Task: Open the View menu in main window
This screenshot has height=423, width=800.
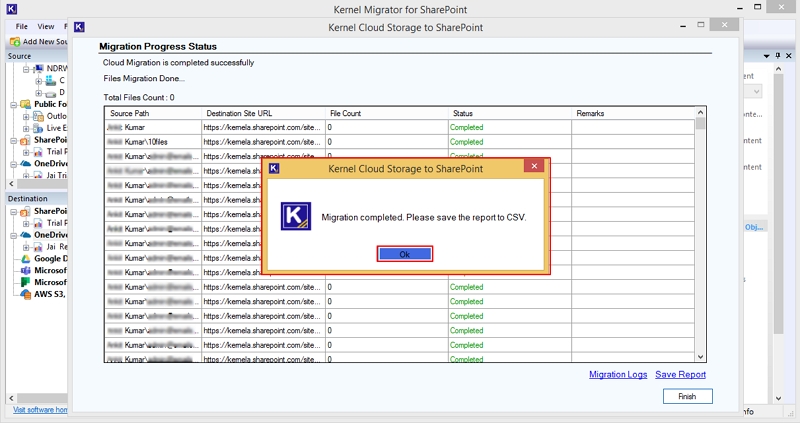Action: tap(45, 27)
